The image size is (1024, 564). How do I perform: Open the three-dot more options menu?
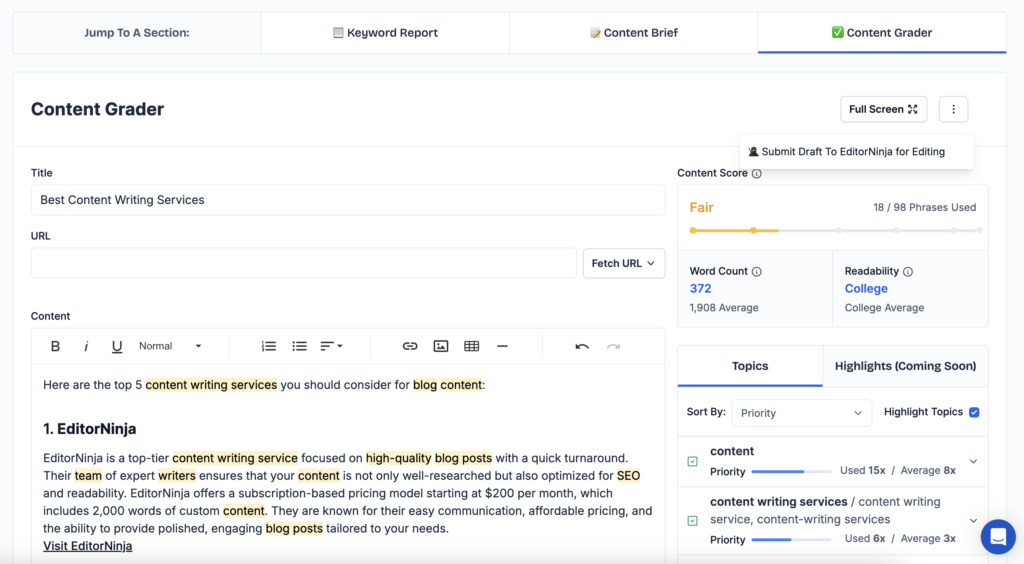click(x=953, y=109)
